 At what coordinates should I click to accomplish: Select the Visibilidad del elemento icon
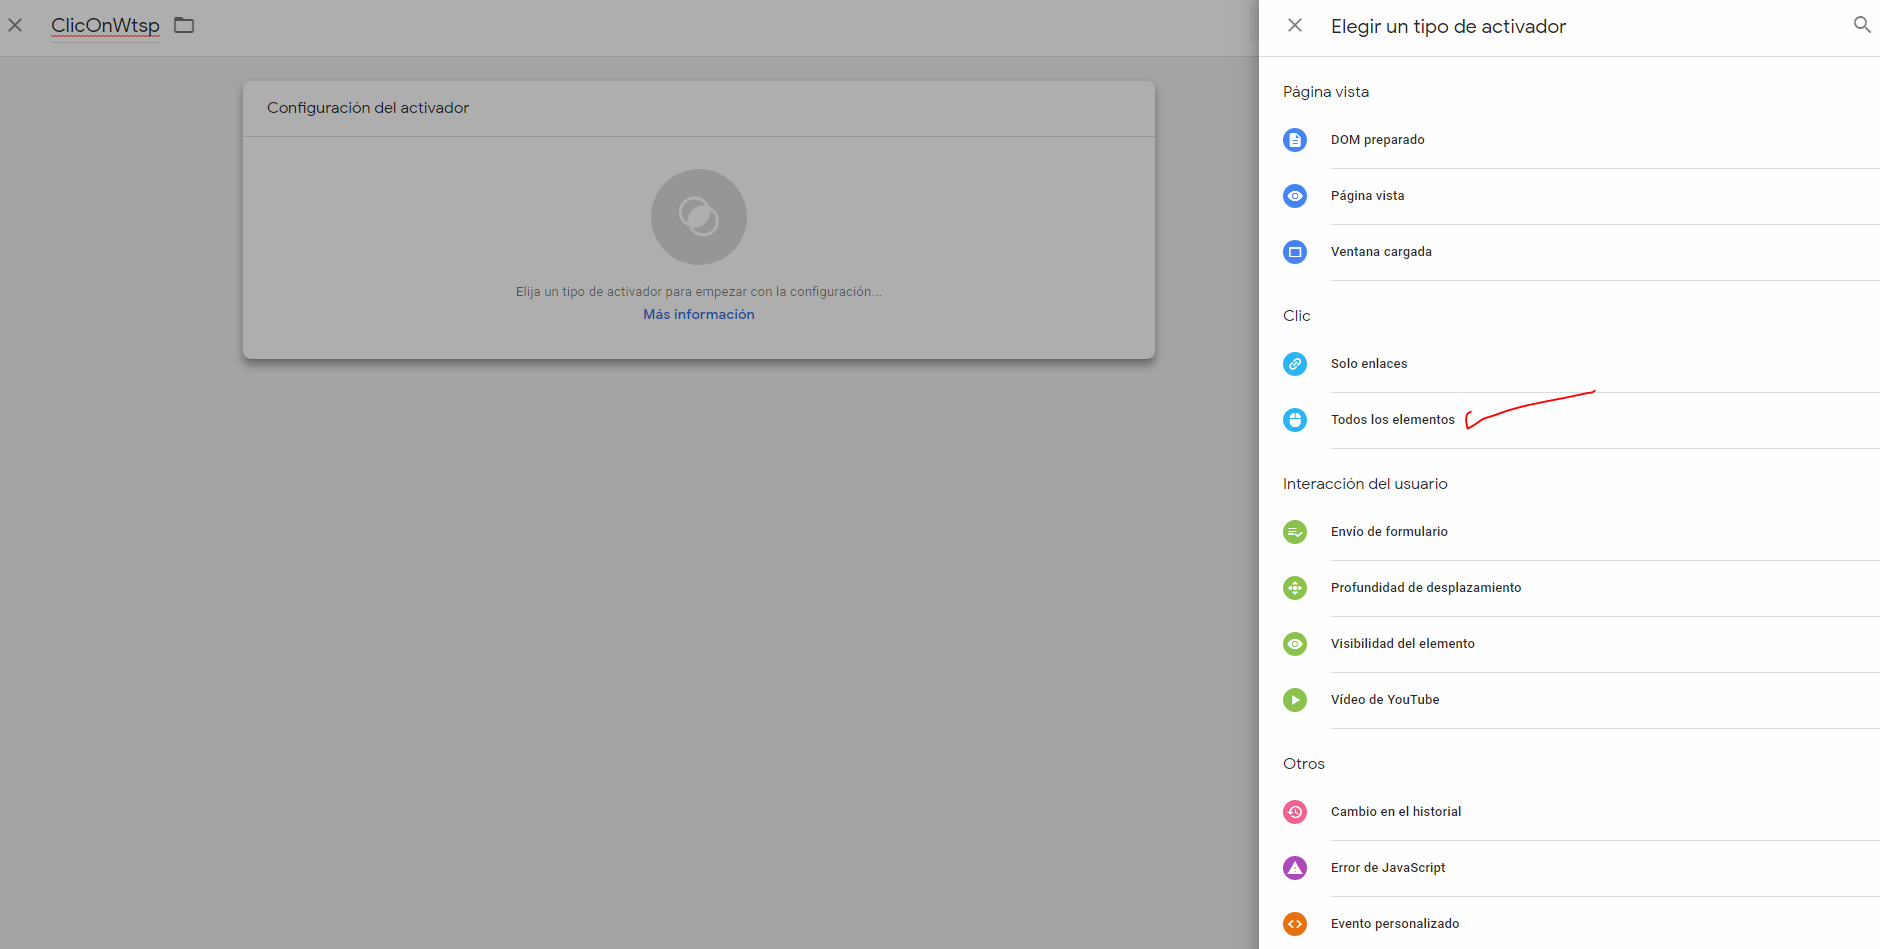pyautogui.click(x=1295, y=644)
